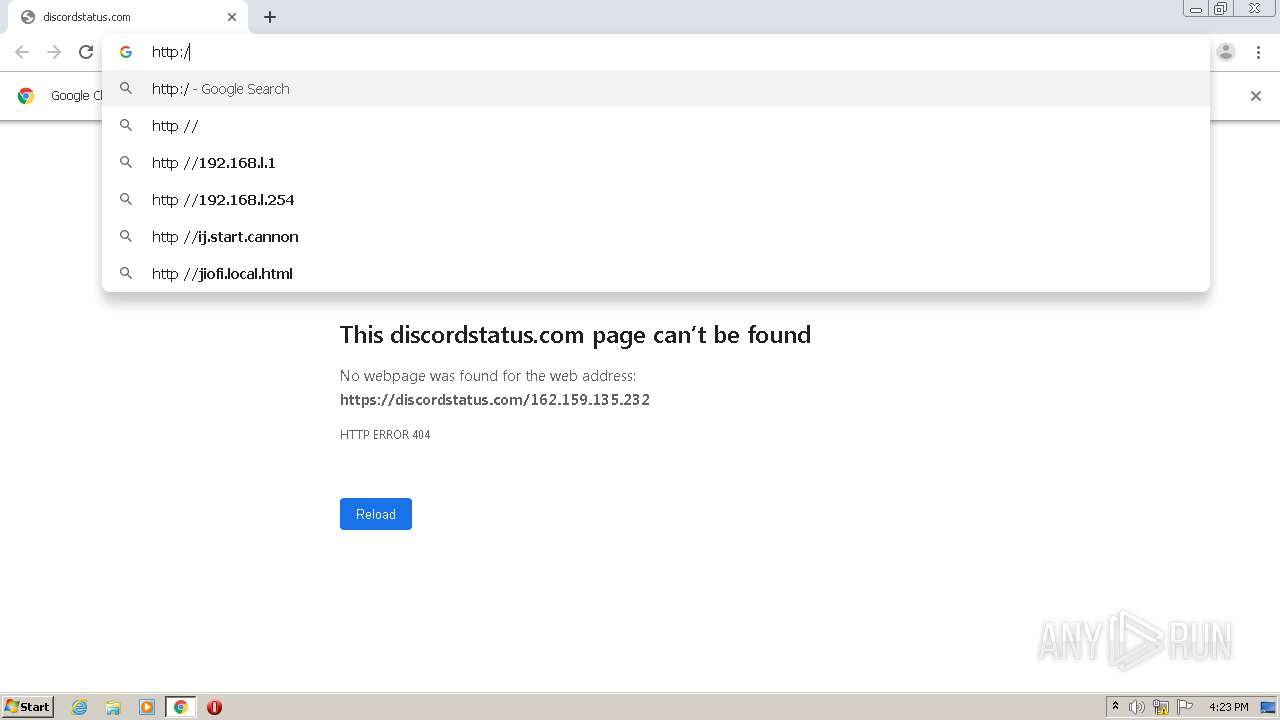The image size is (1280, 720).
Task: Show hidden system tray icons
Action: click(x=1115, y=707)
